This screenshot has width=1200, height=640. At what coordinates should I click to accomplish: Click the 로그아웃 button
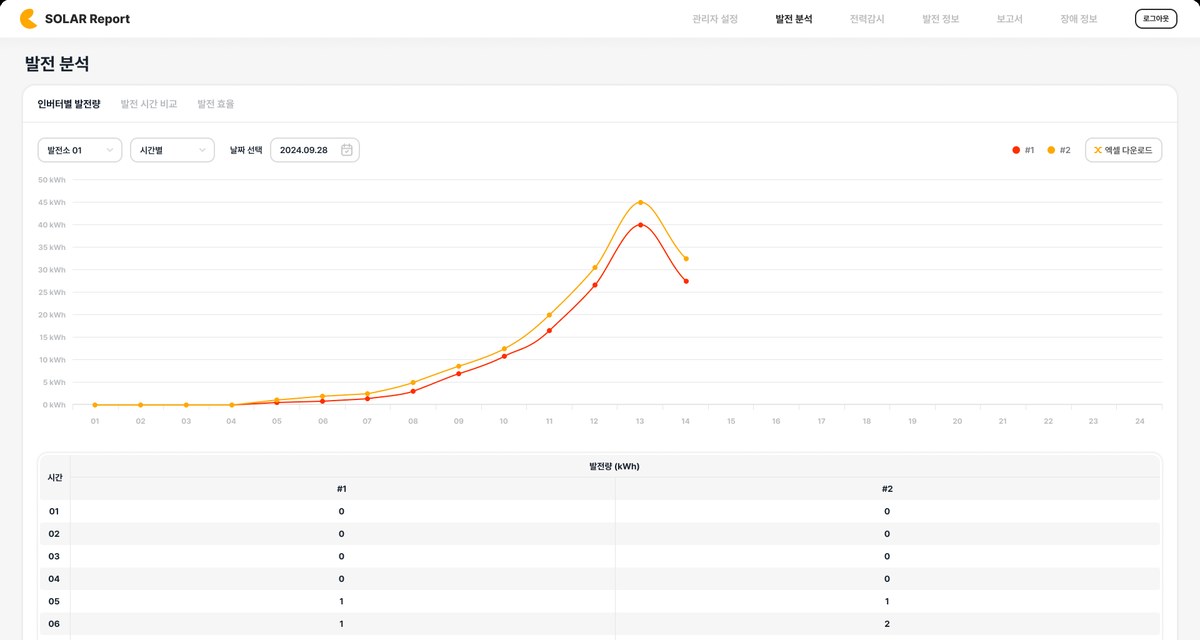[x=1156, y=19]
